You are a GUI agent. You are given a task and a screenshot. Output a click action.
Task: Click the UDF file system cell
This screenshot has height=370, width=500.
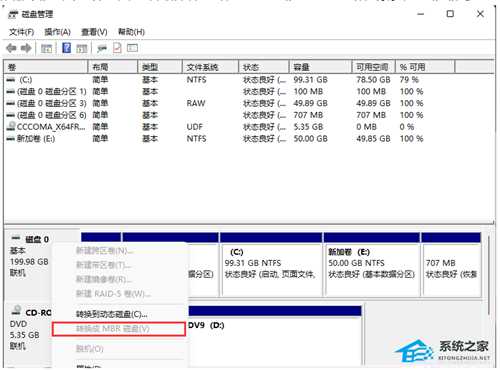coord(195,127)
